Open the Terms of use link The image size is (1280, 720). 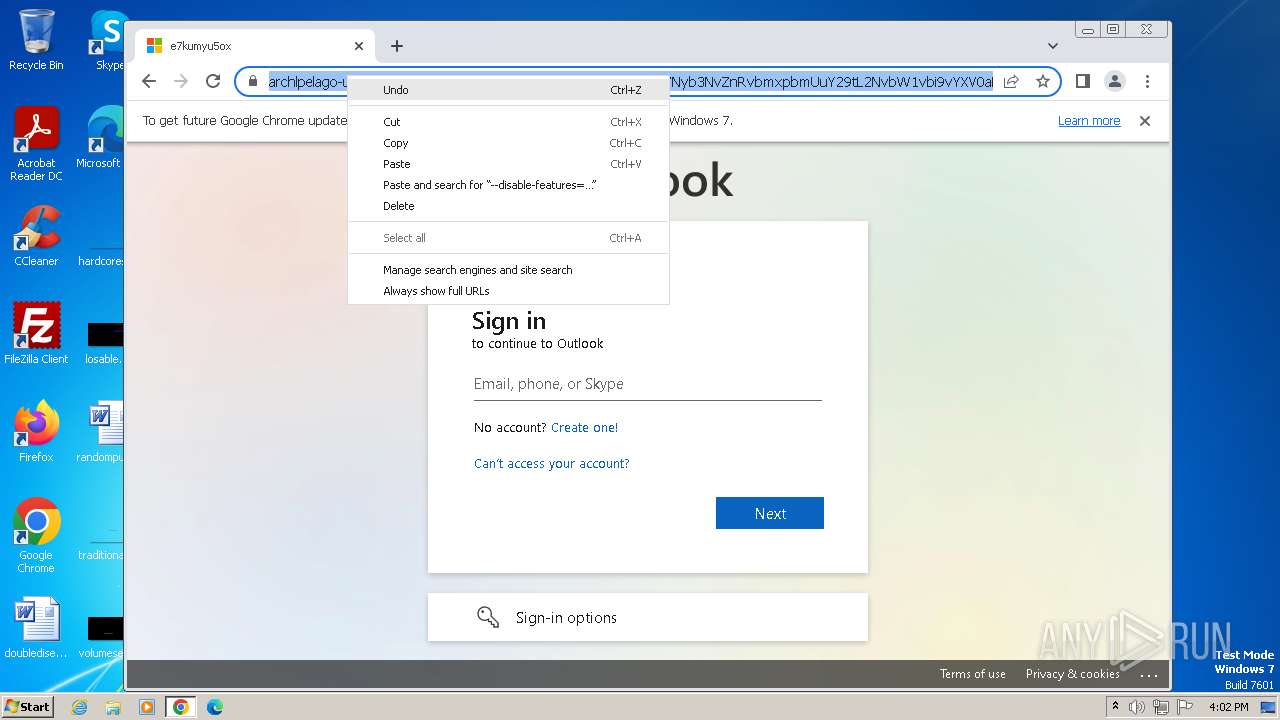click(x=972, y=674)
